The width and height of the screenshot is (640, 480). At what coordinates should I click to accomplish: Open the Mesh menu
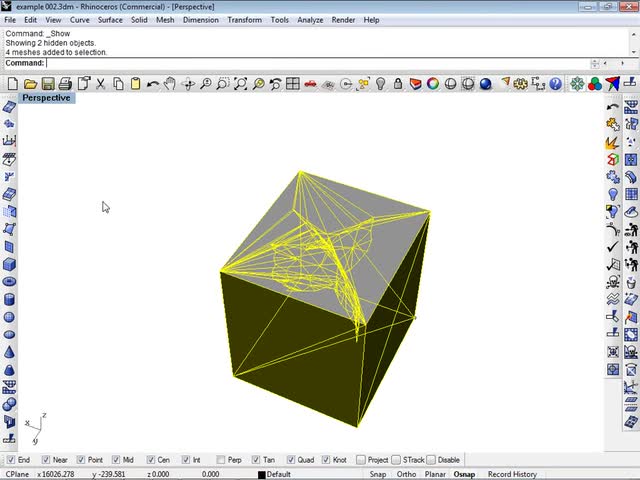165,20
